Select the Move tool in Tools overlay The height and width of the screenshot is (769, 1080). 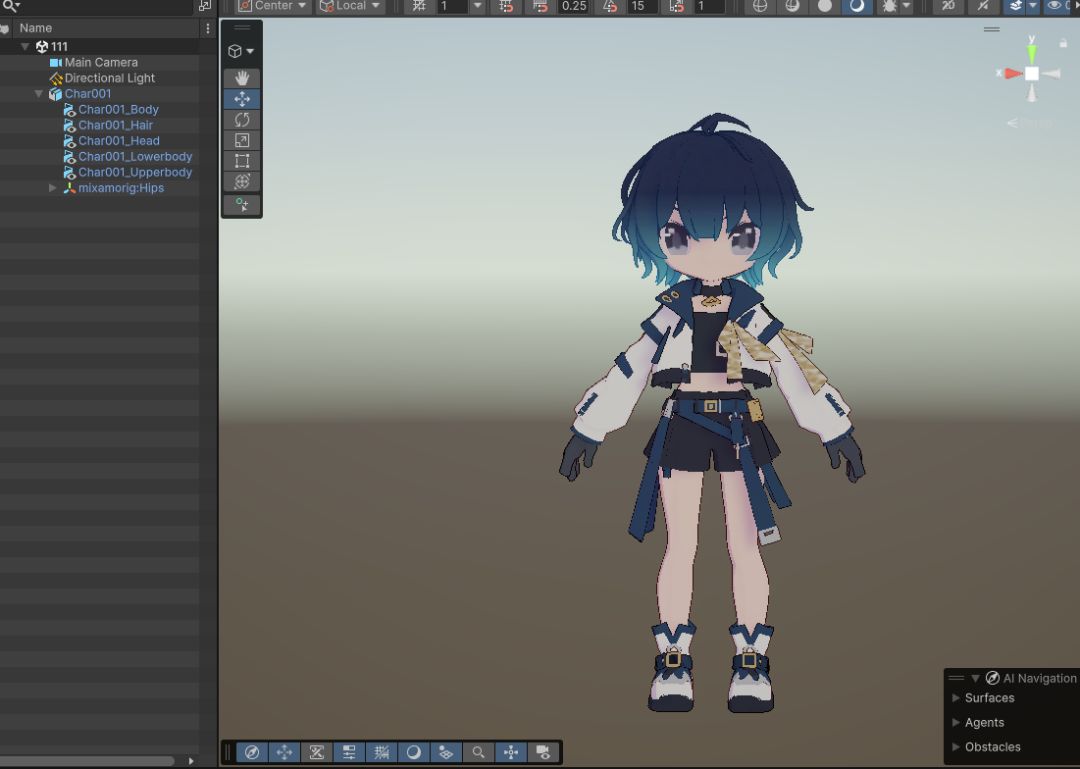[x=242, y=99]
